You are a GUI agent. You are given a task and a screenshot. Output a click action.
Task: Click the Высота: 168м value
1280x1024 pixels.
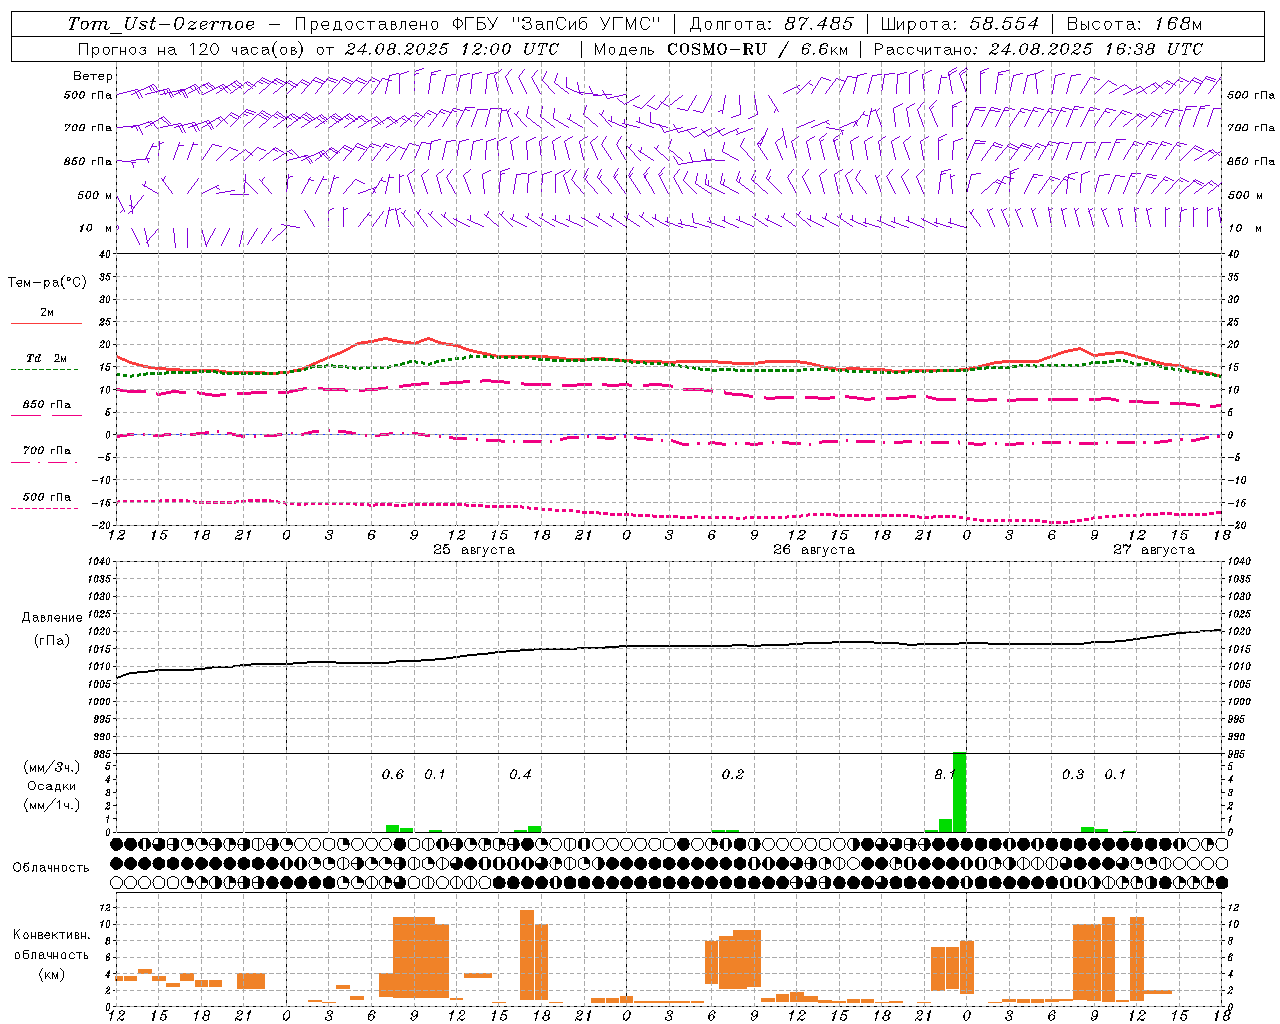(1134, 24)
